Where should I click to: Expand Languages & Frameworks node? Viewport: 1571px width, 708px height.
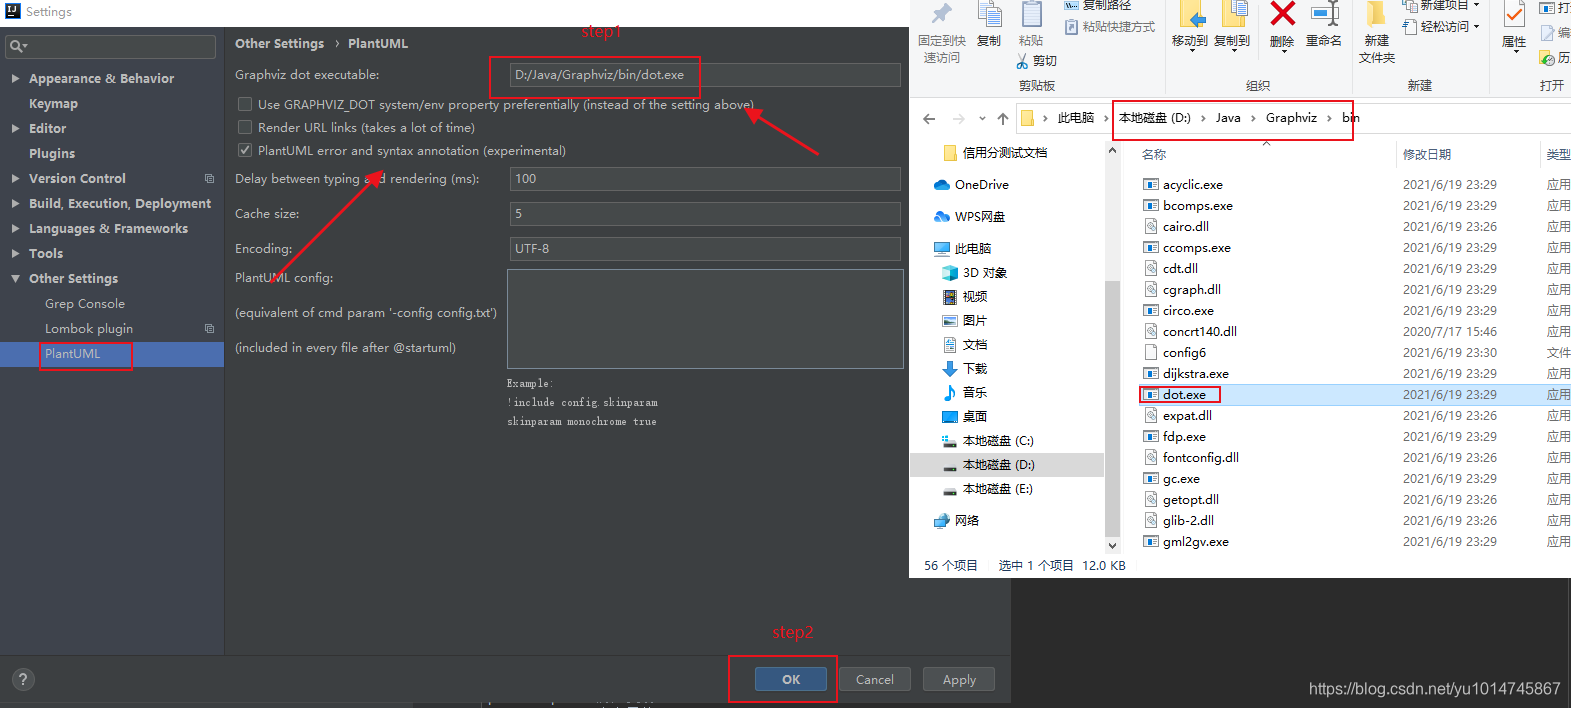pos(15,228)
